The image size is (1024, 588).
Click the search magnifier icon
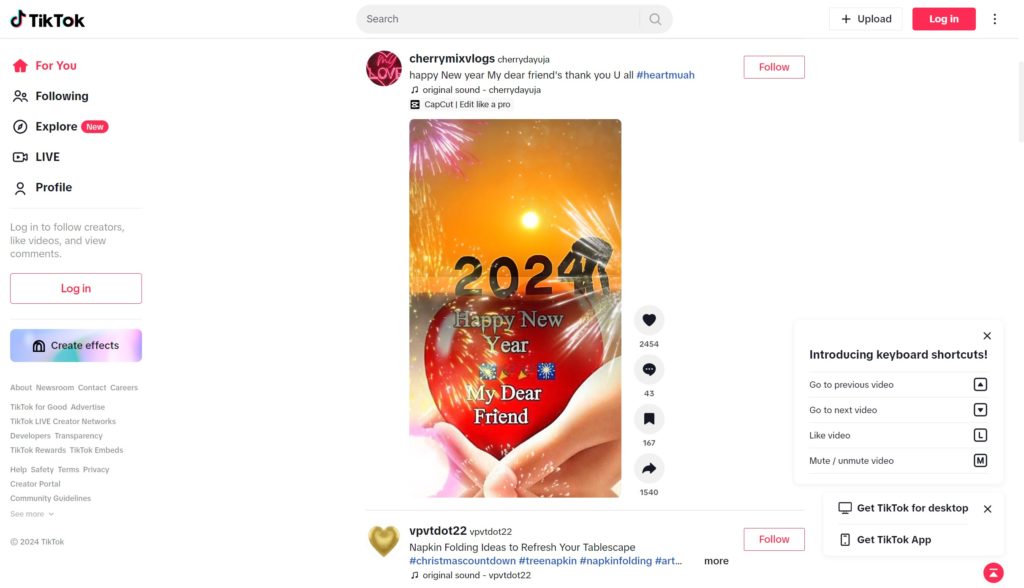coord(655,19)
